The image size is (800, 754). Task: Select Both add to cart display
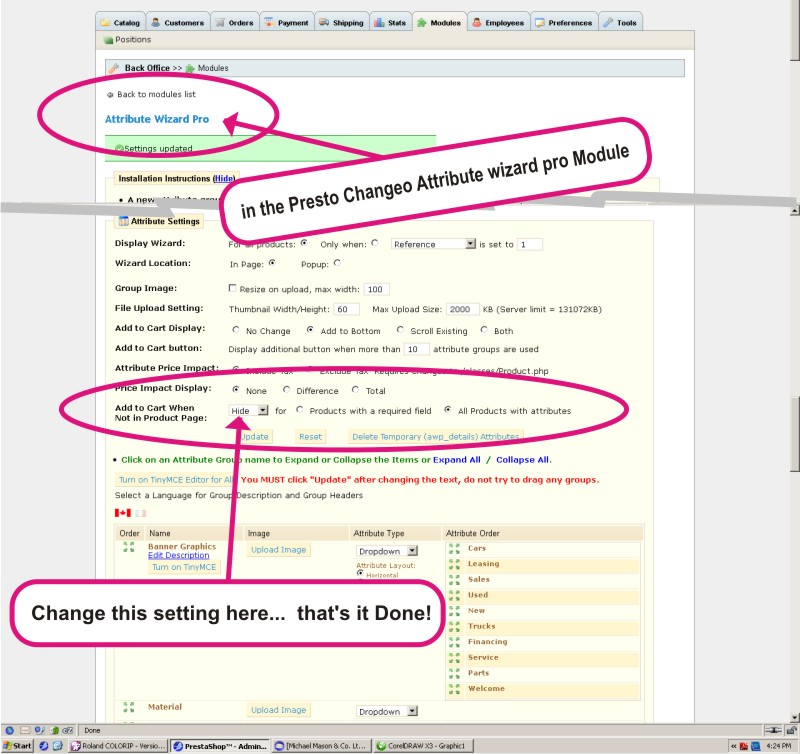click(484, 330)
